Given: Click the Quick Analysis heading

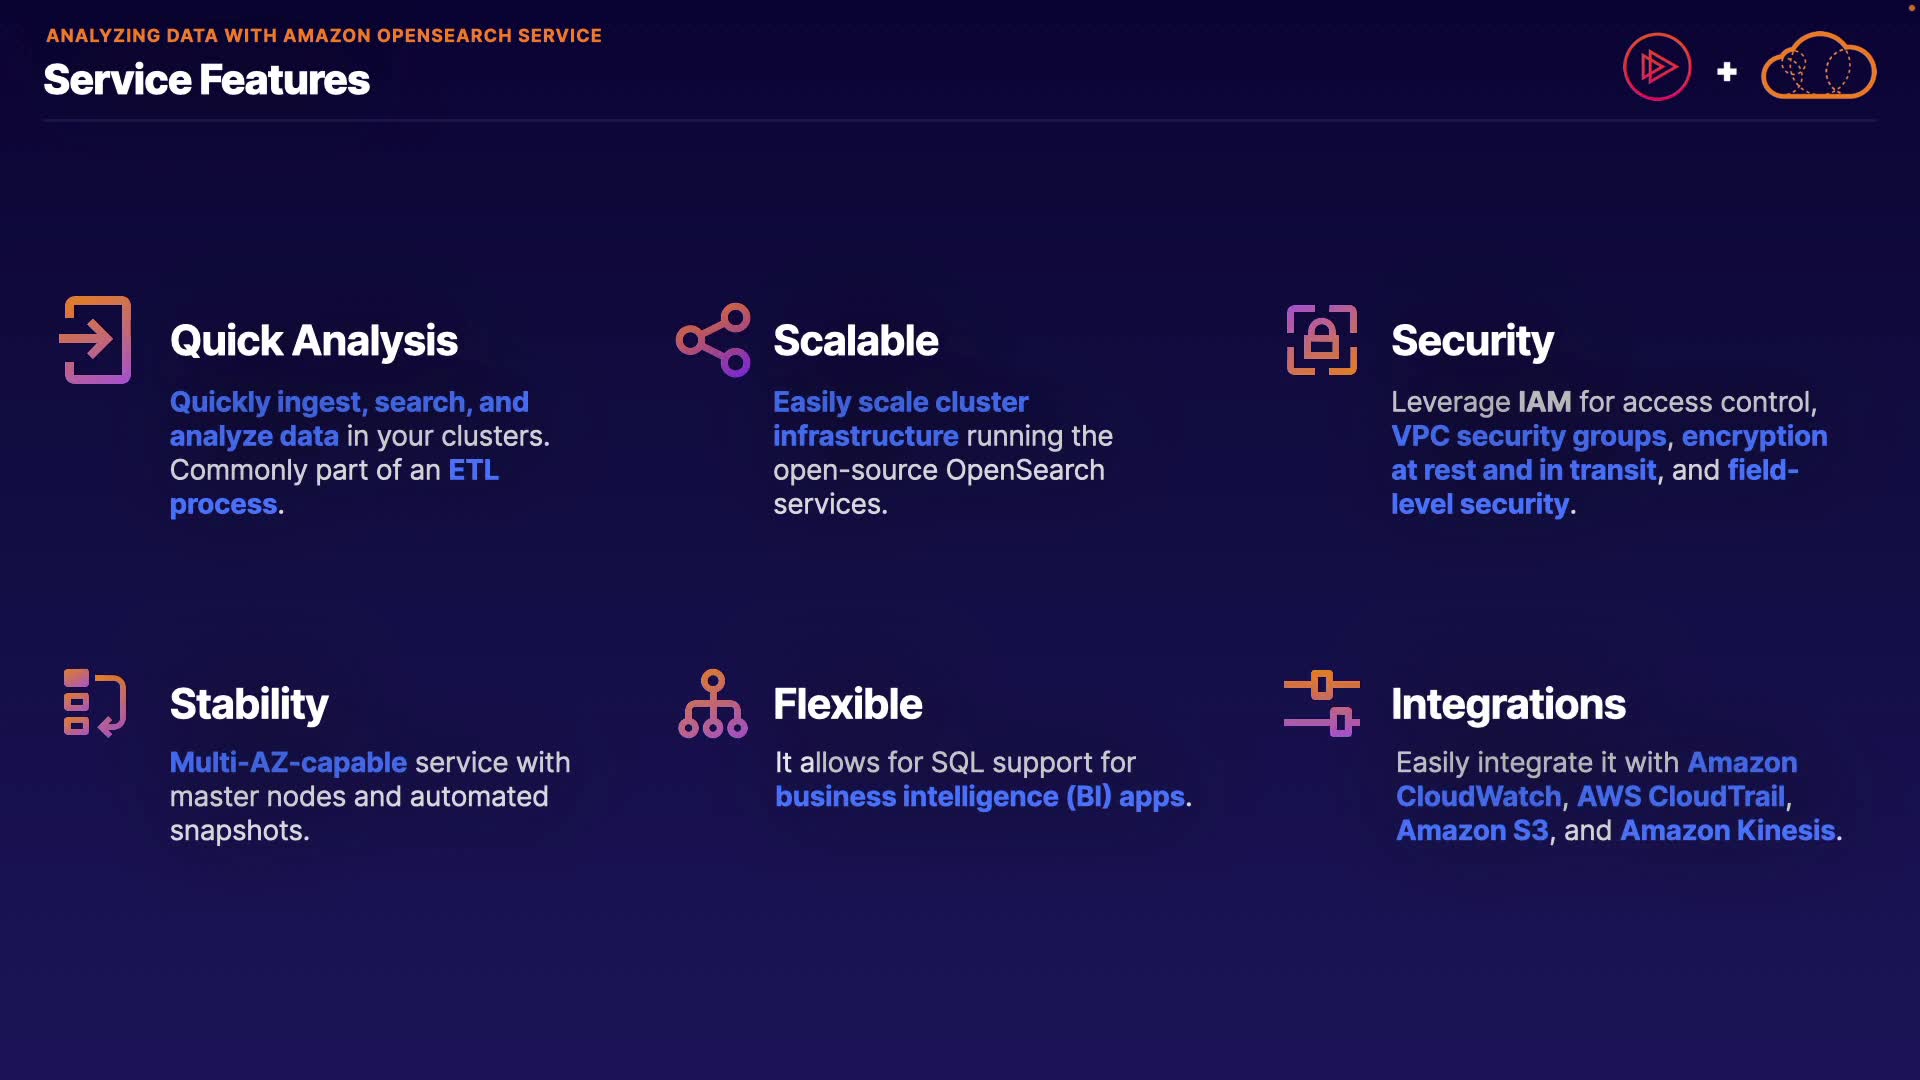Looking at the screenshot, I should coord(314,341).
